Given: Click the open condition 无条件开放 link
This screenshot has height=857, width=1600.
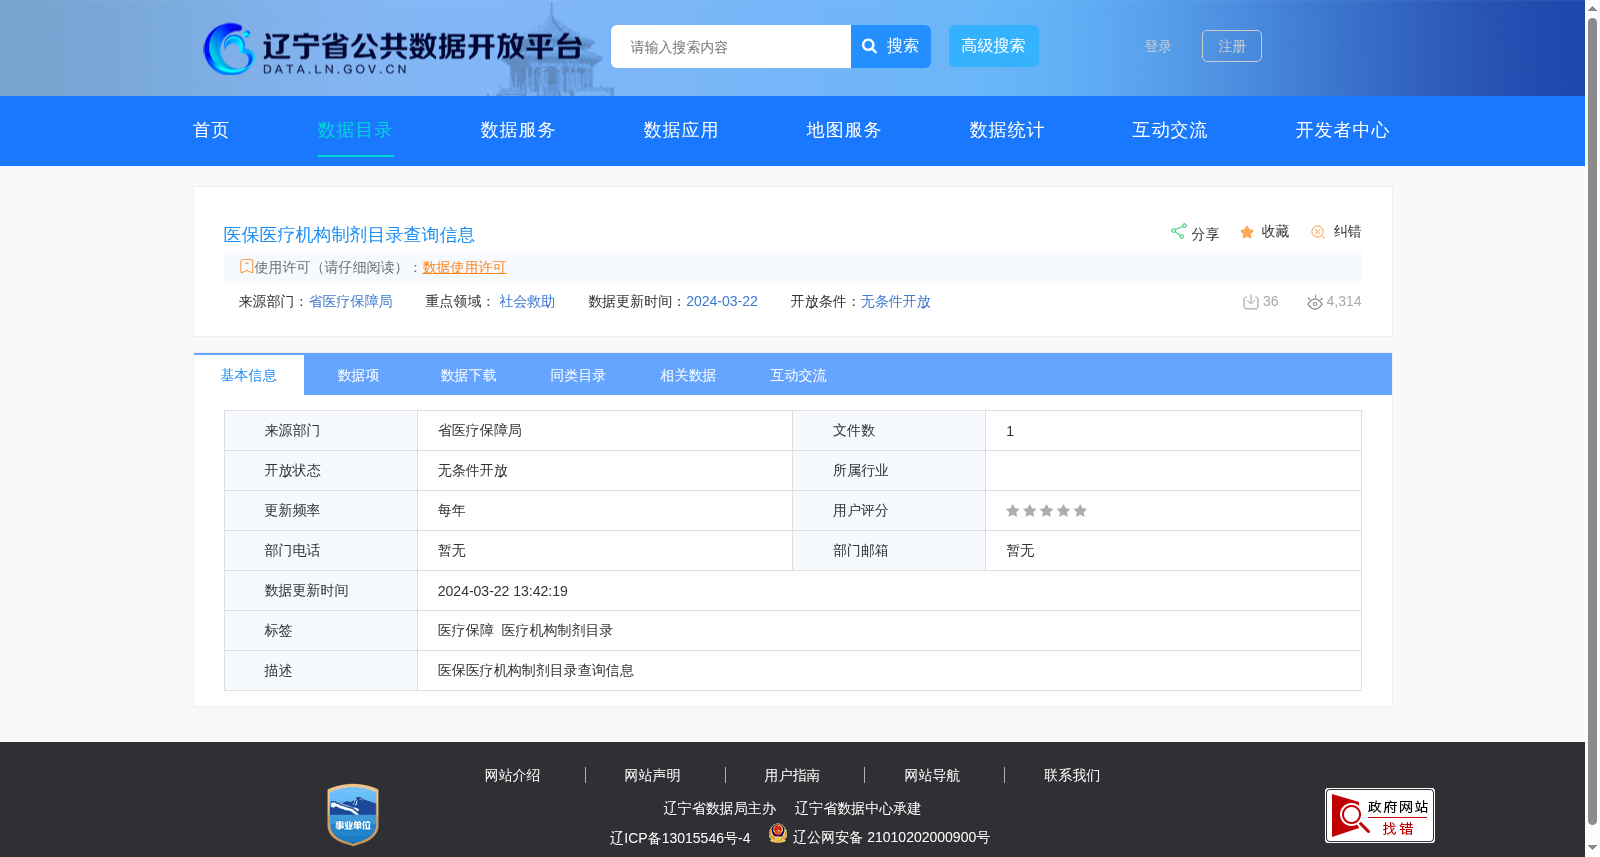Looking at the screenshot, I should click(x=896, y=301).
